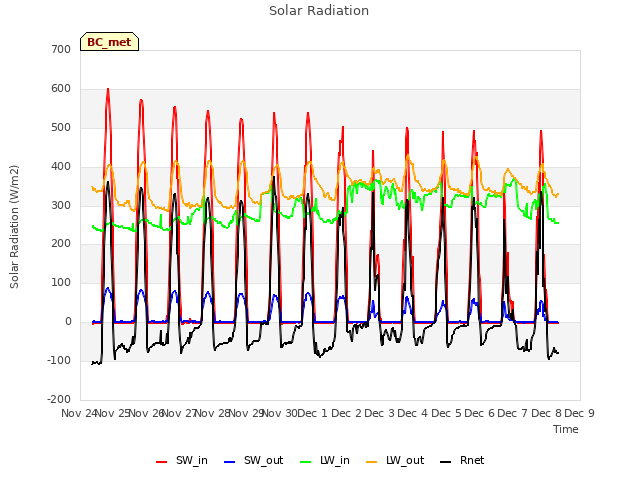This screenshot has height=480, width=640.
Task: Click the Dec 5 x-axis tick label
Action: [x=446, y=413]
